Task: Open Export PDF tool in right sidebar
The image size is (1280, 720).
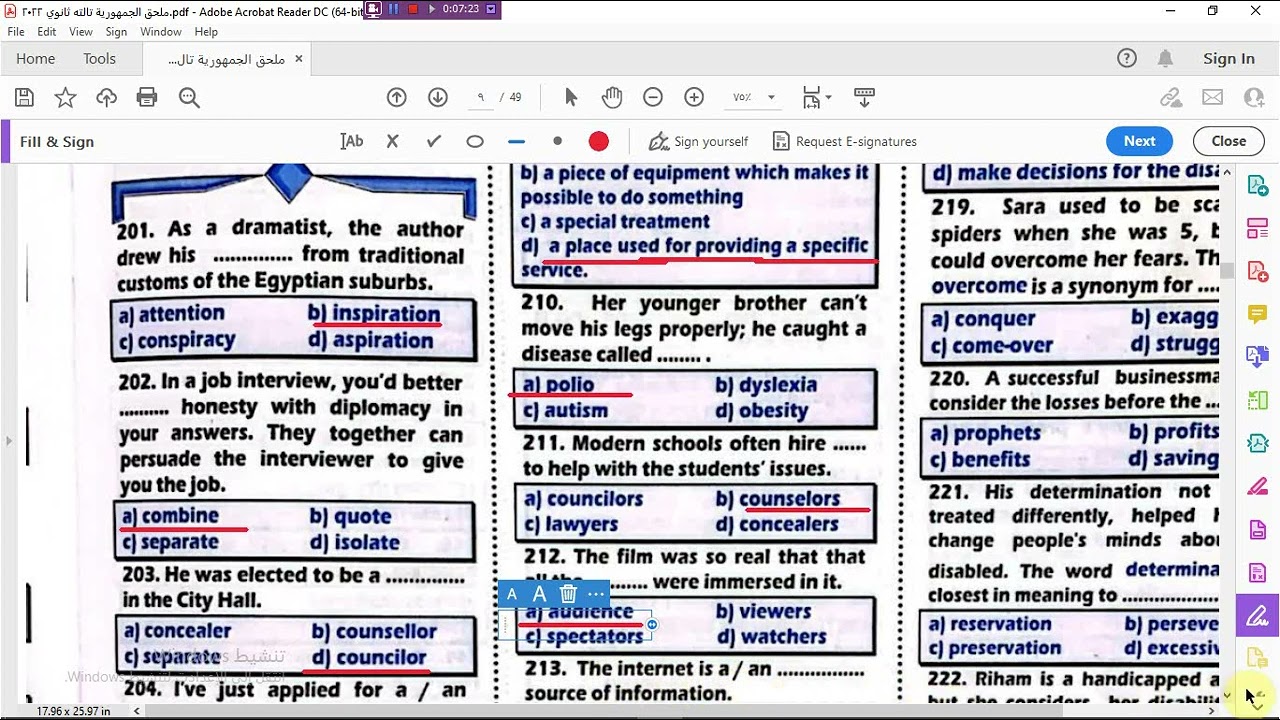Action: pyautogui.click(x=1257, y=185)
